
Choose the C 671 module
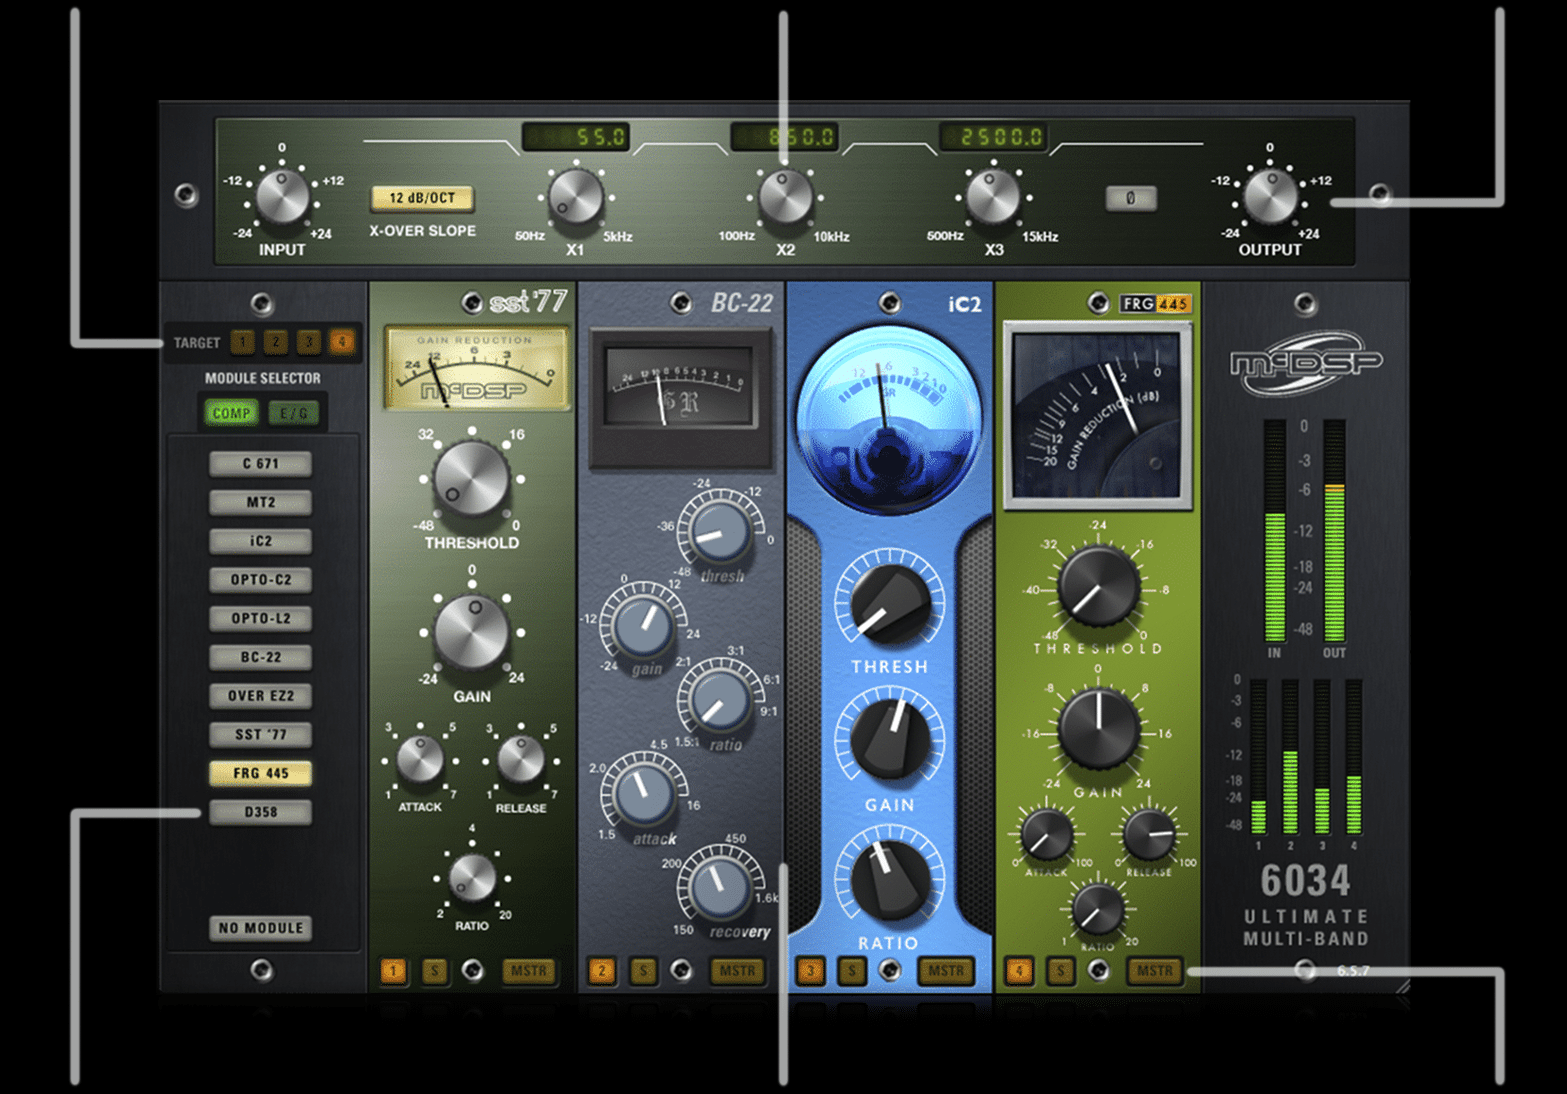pos(260,464)
